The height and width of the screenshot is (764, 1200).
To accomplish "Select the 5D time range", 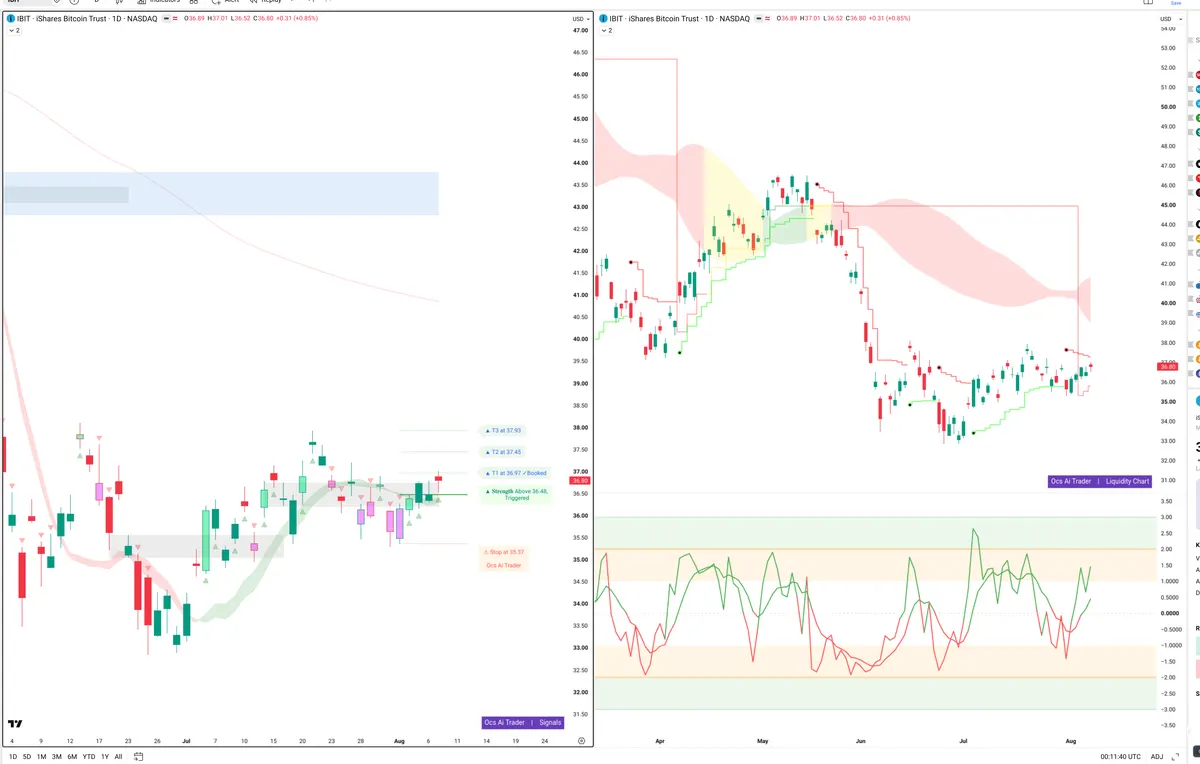I will coord(27,757).
